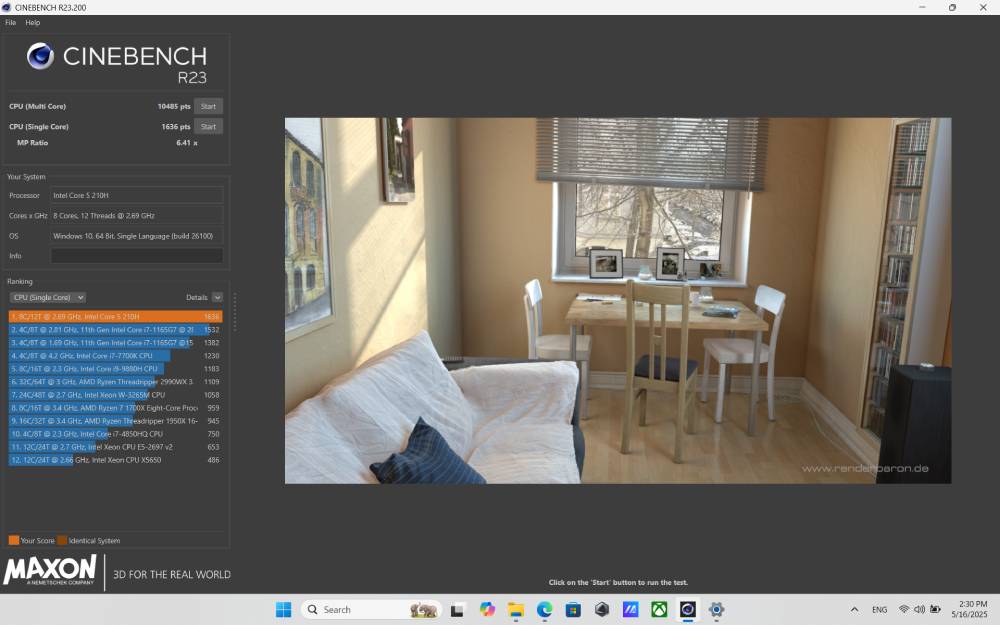Expand the Details arrow in Ranking
Image resolution: width=1000 pixels, height=625 pixels.
click(217, 297)
